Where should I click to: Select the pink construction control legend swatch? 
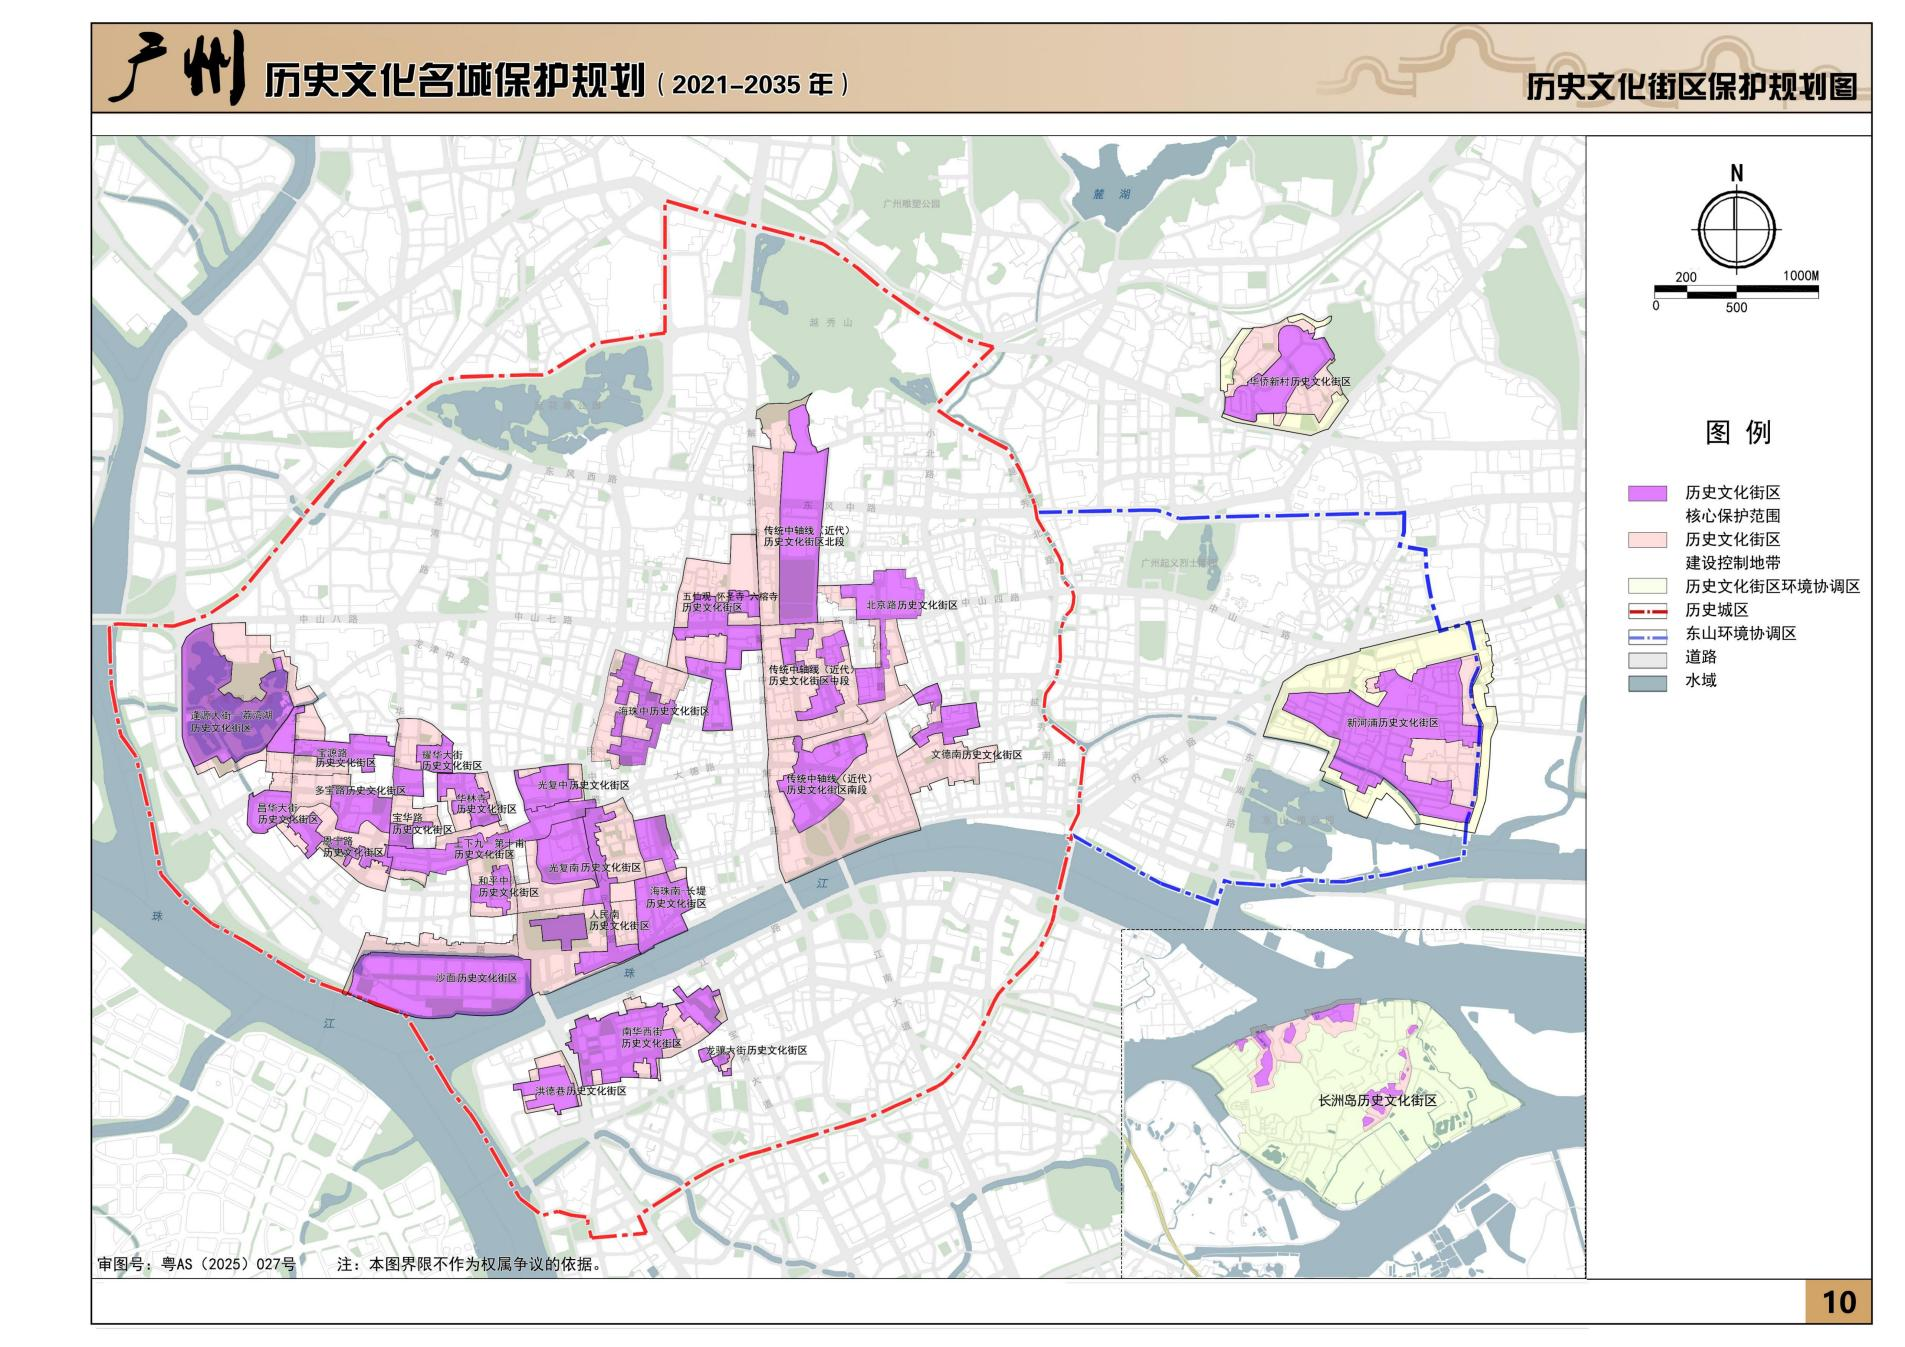coord(1647,540)
